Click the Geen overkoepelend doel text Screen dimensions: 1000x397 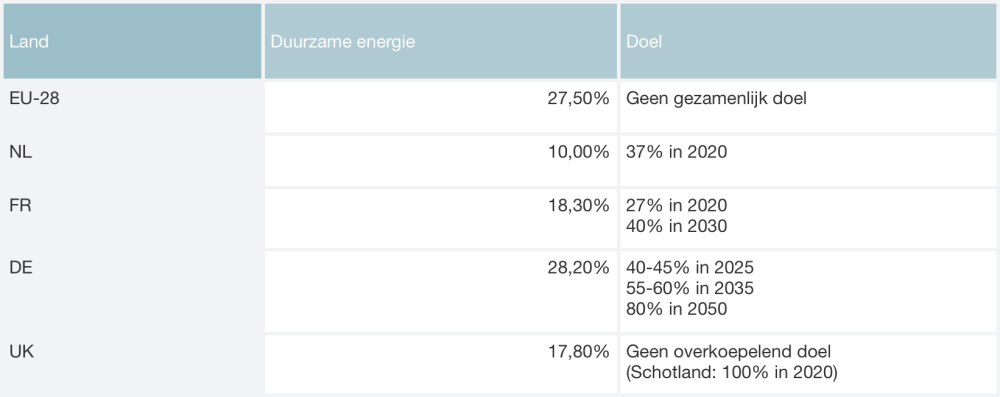point(729,352)
